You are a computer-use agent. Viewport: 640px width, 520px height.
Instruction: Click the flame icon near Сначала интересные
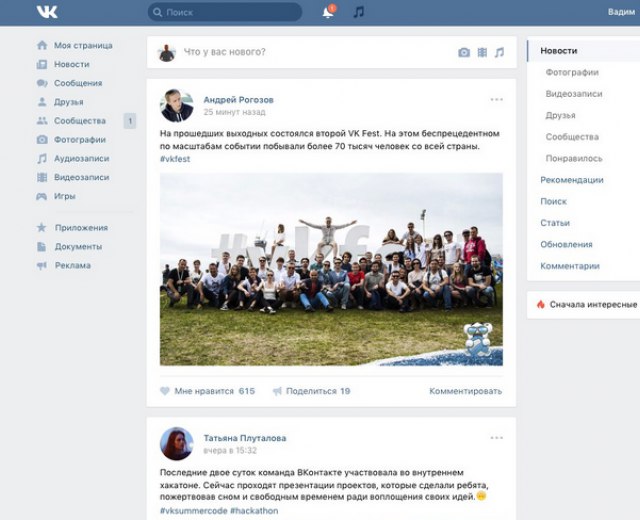541,304
